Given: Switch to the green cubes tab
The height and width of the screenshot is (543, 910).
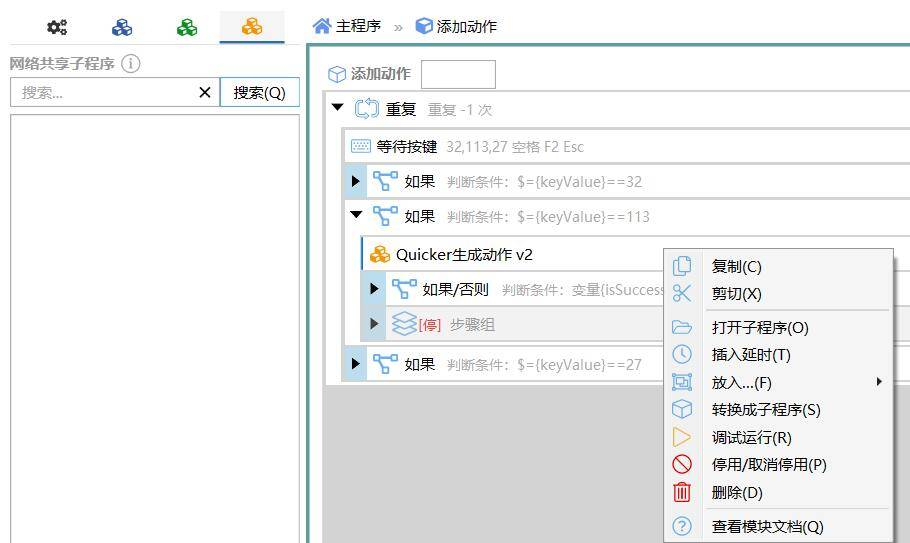Looking at the screenshot, I should click(x=187, y=27).
